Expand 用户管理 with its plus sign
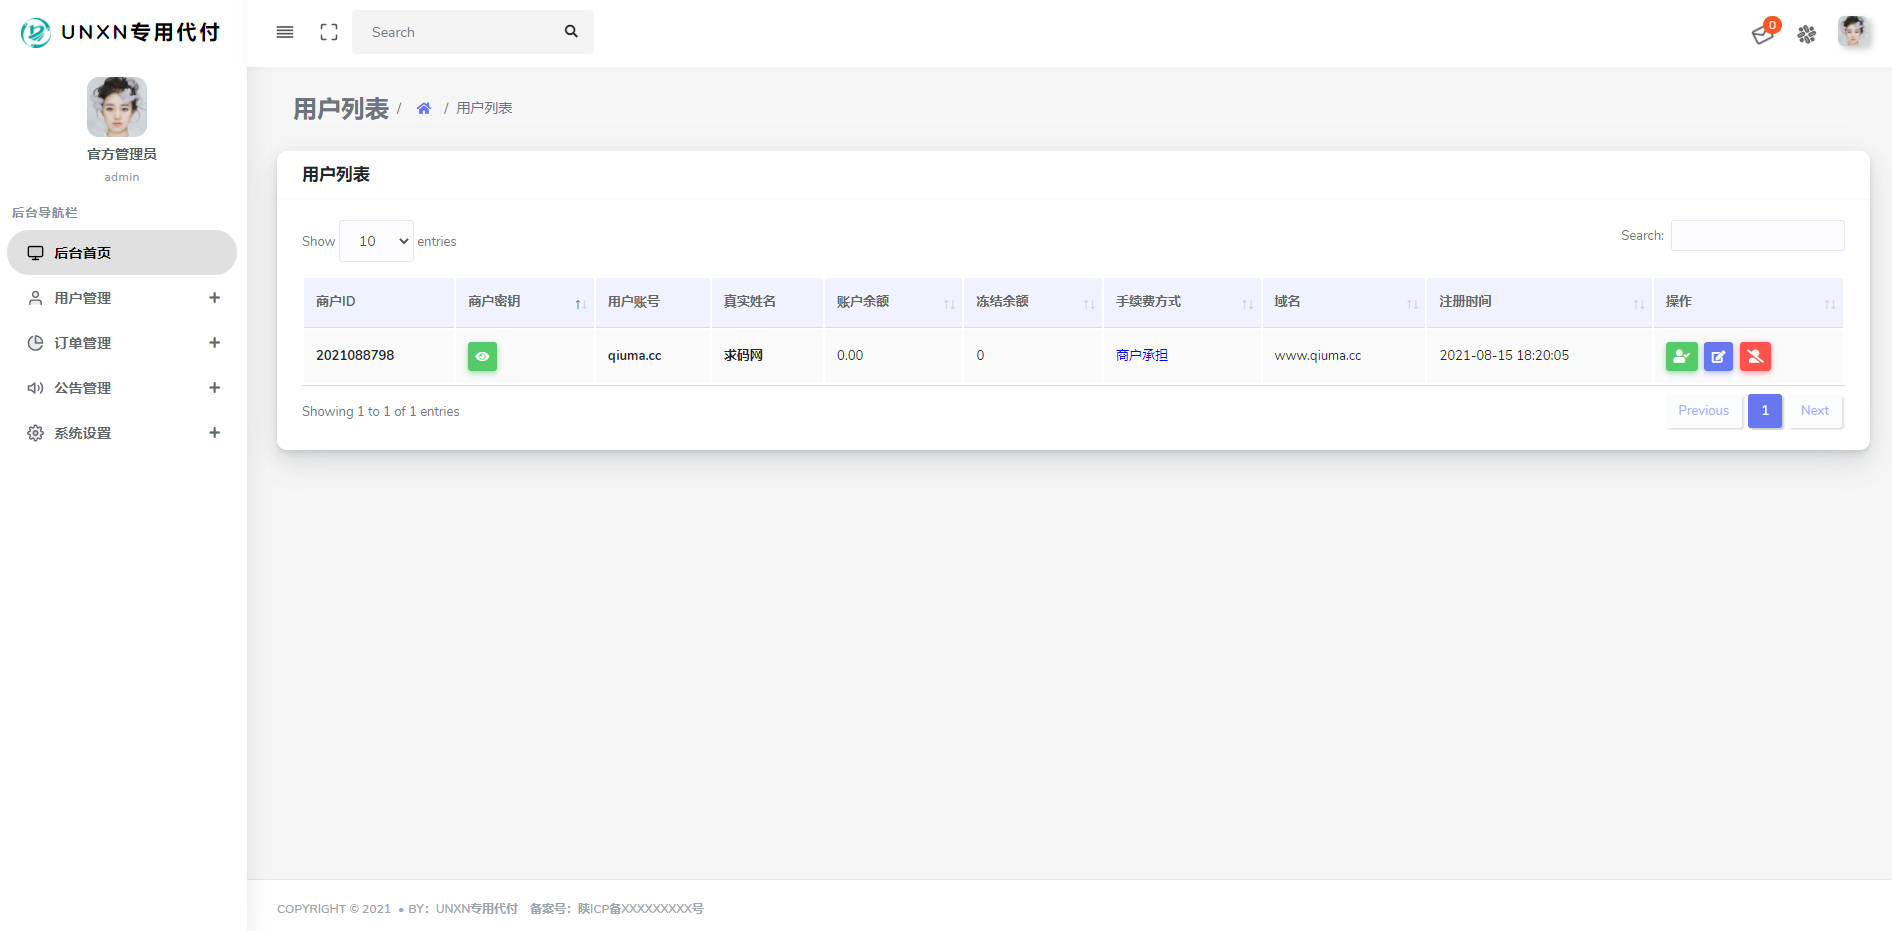1892x931 pixels. 214,298
